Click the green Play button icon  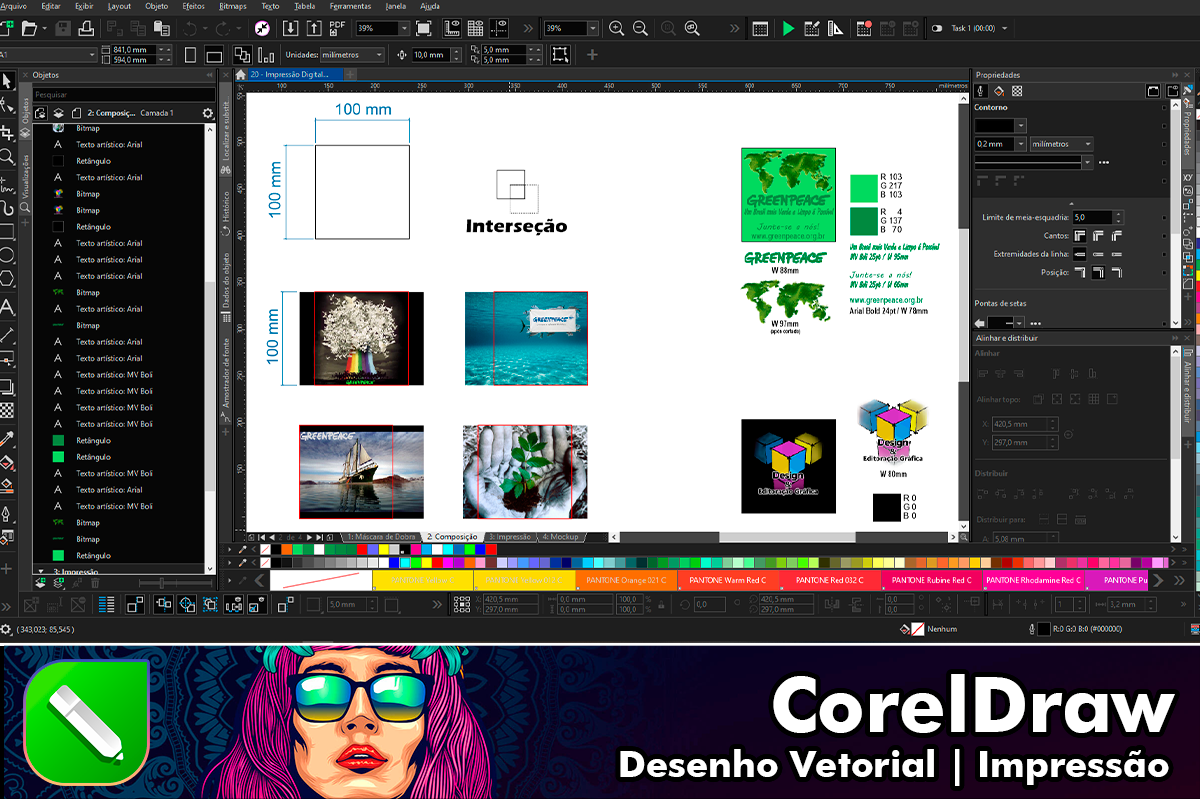pos(788,28)
